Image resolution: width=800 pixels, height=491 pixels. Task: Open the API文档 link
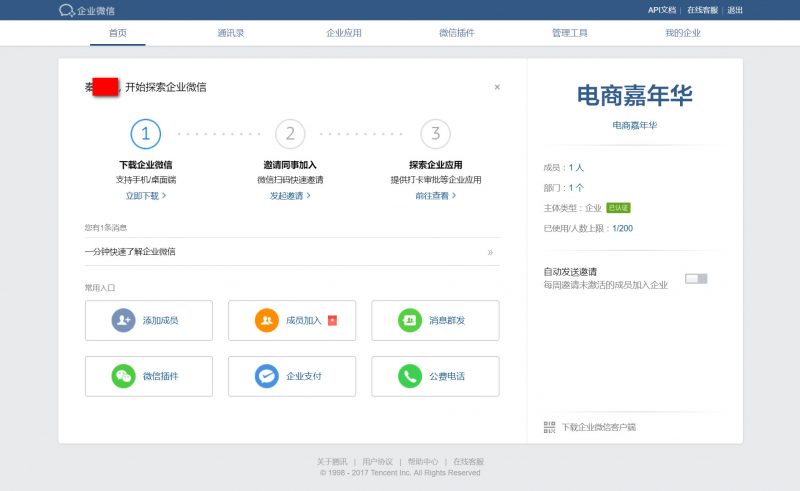click(x=662, y=10)
